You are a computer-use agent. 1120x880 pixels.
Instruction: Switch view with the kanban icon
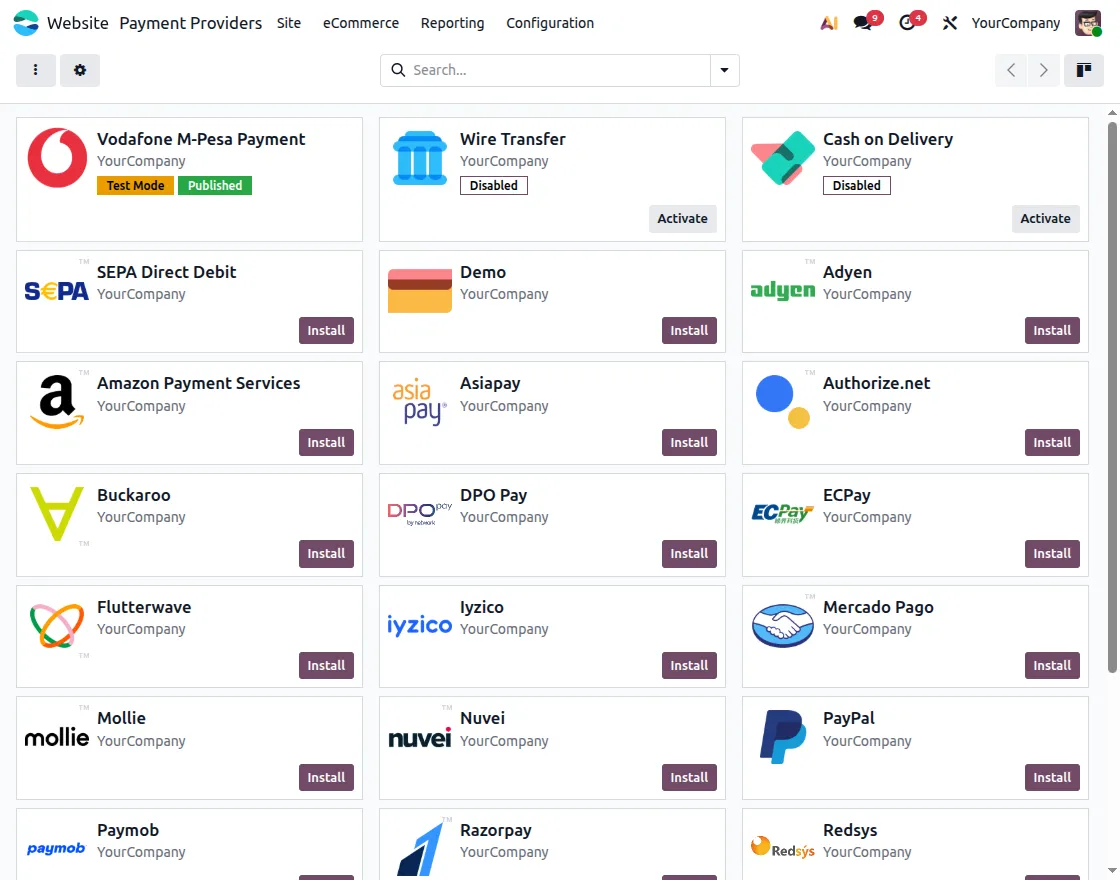(1084, 70)
